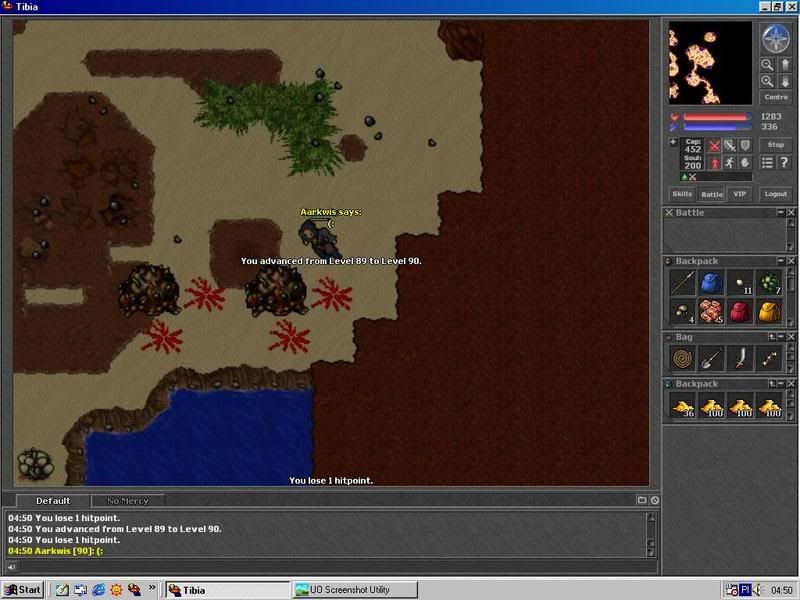
Task: Select offensive fighting mode
Action: tap(715, 146)
